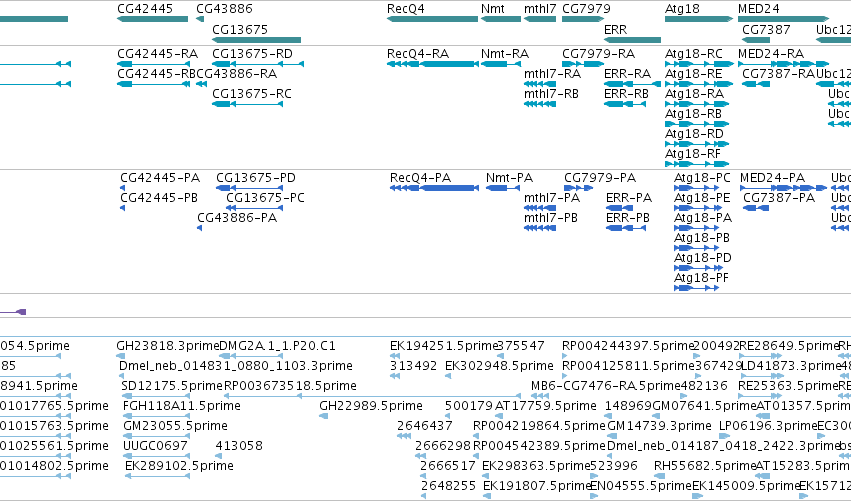Open transcript CG7979-RA
Image resolution: width=851 pixels, height=501 pixels.
click(x=599, y=54)
